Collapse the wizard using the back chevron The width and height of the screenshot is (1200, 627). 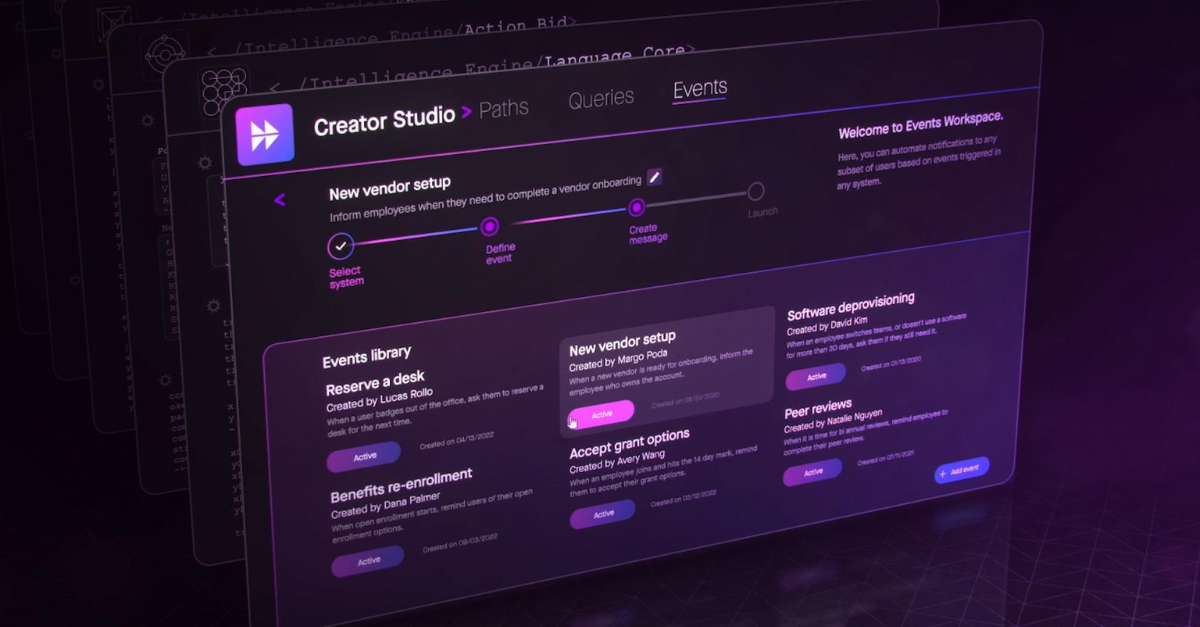pyautogui.click(x=280, y=199)
